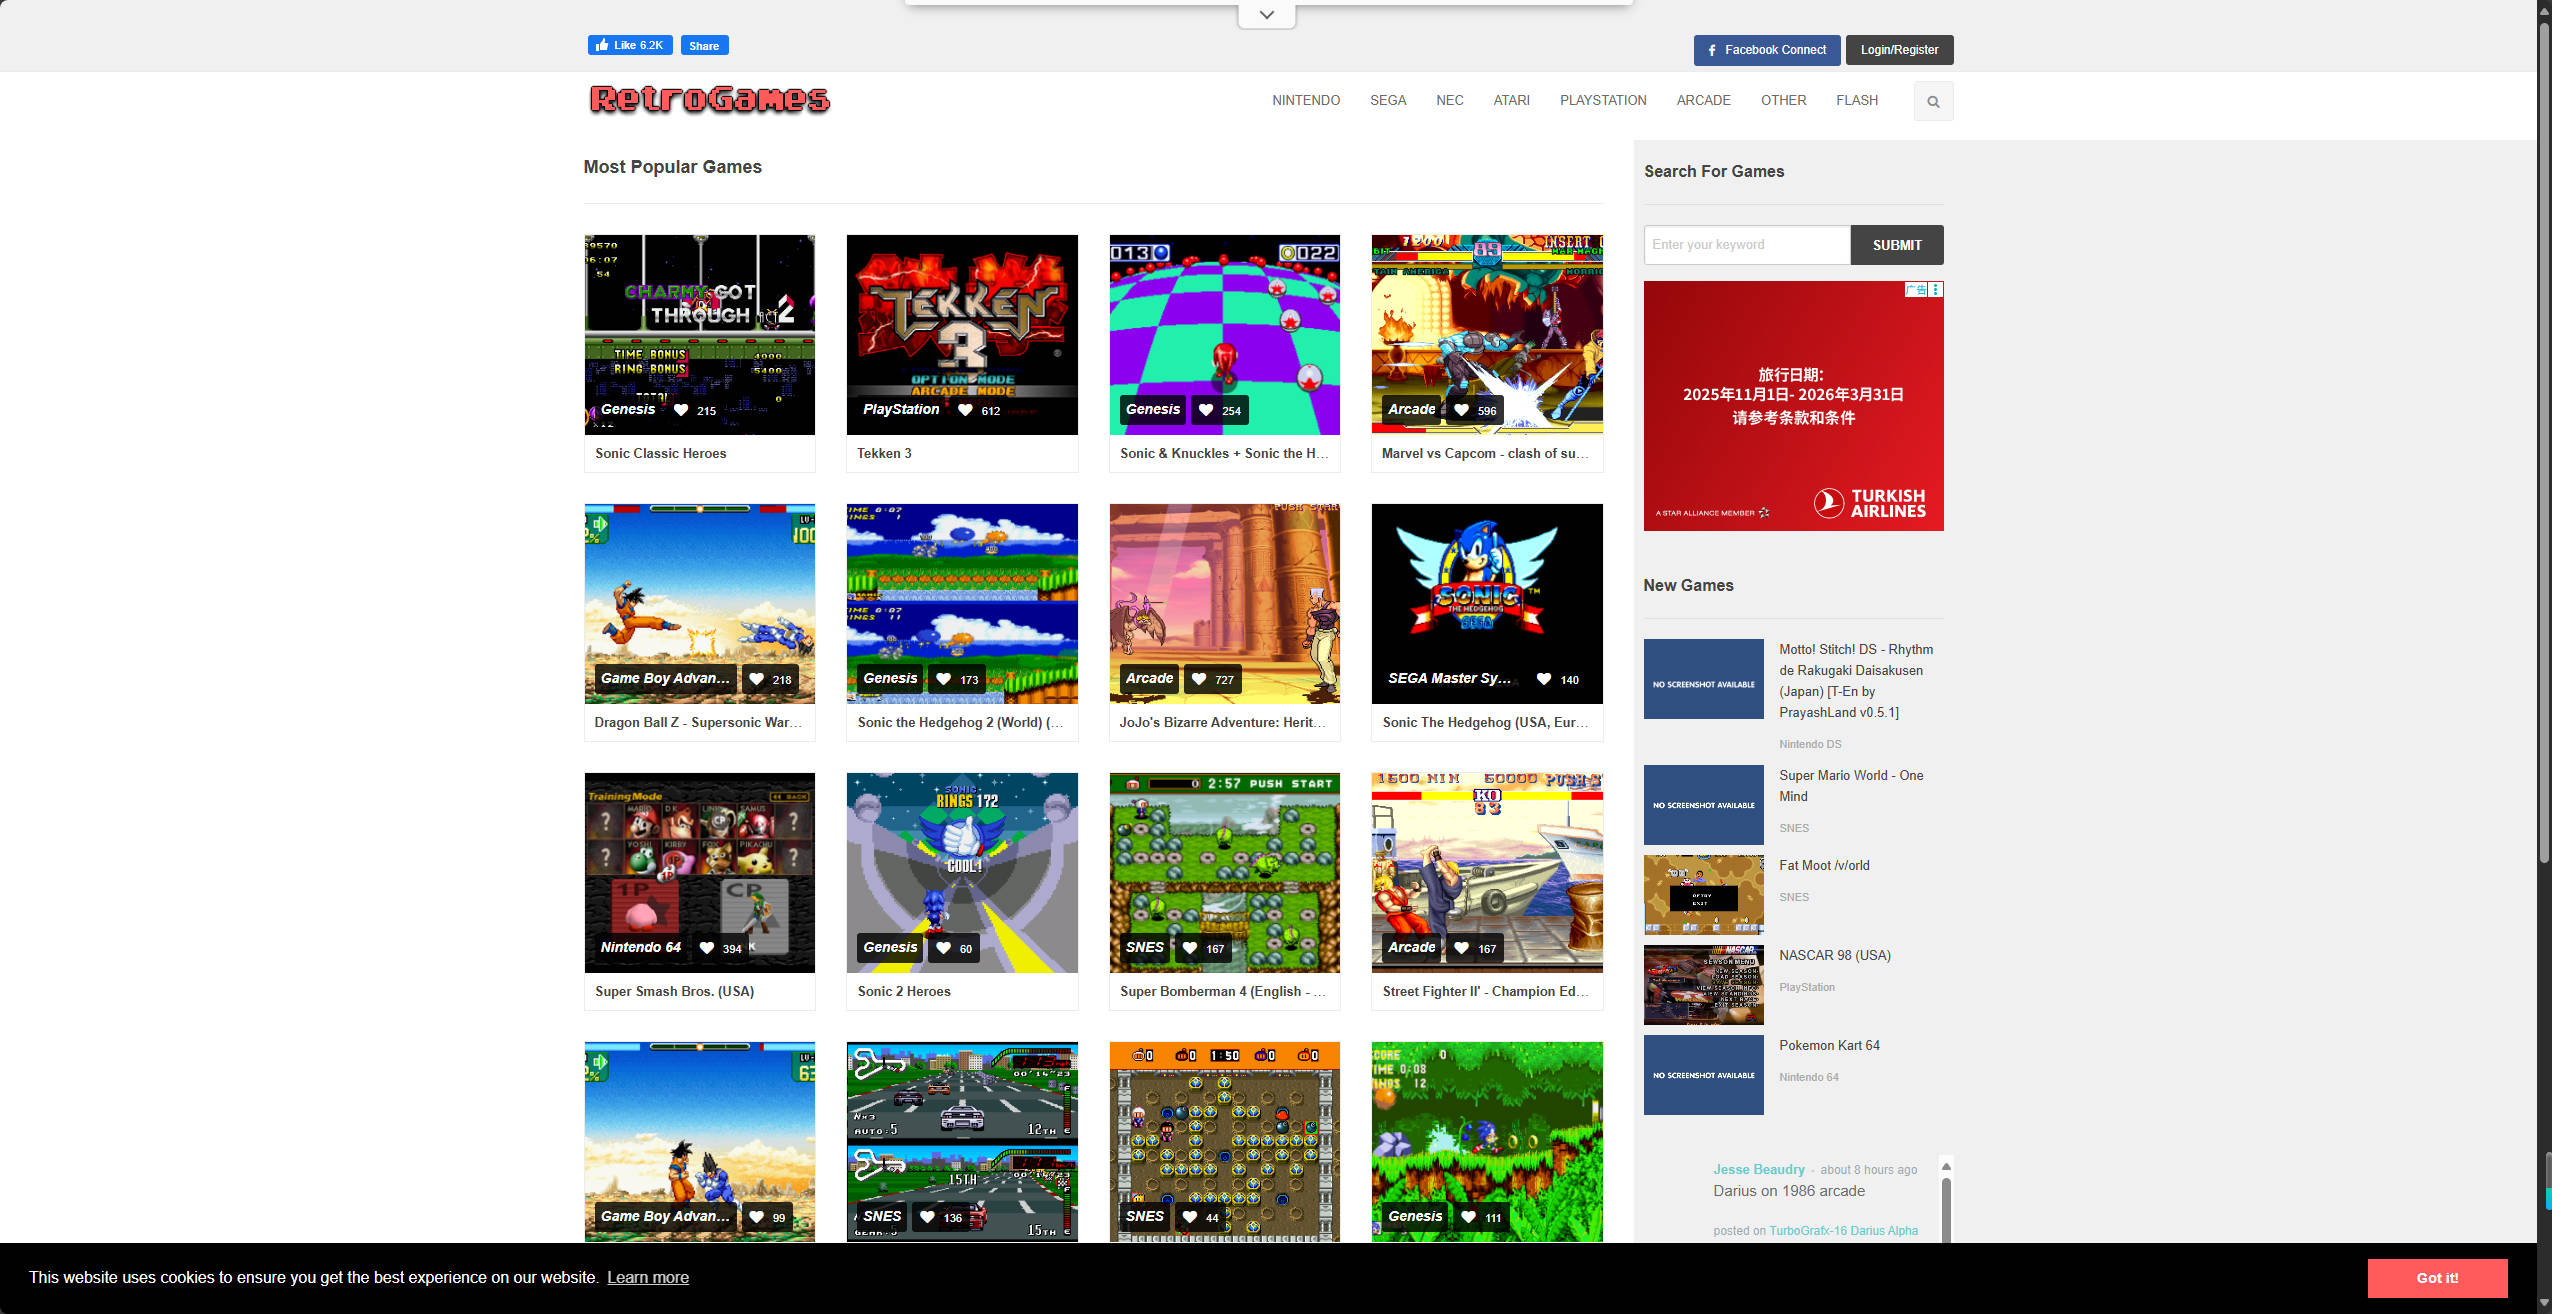Image resolution: width=2552 pixels, height=1314 pixels.
Task: Open the OTHER menu
Action: [x=1783, y=100]
